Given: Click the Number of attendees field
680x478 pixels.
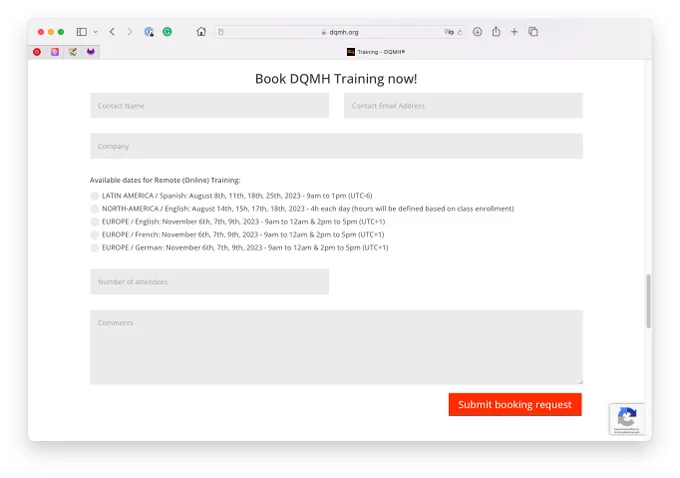Looking at the screenshot, I should click(209, 282).
